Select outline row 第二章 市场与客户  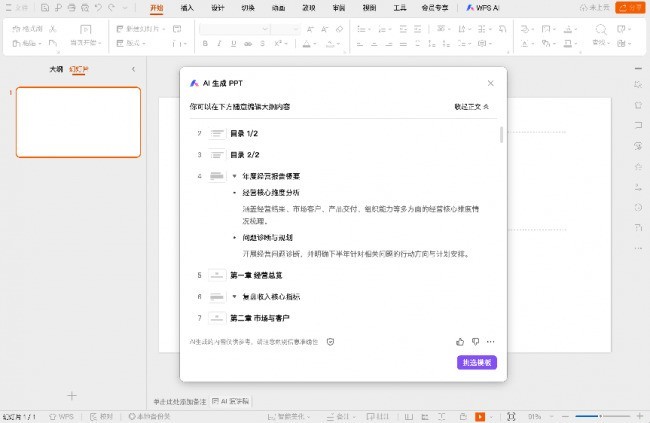[260, 318]
